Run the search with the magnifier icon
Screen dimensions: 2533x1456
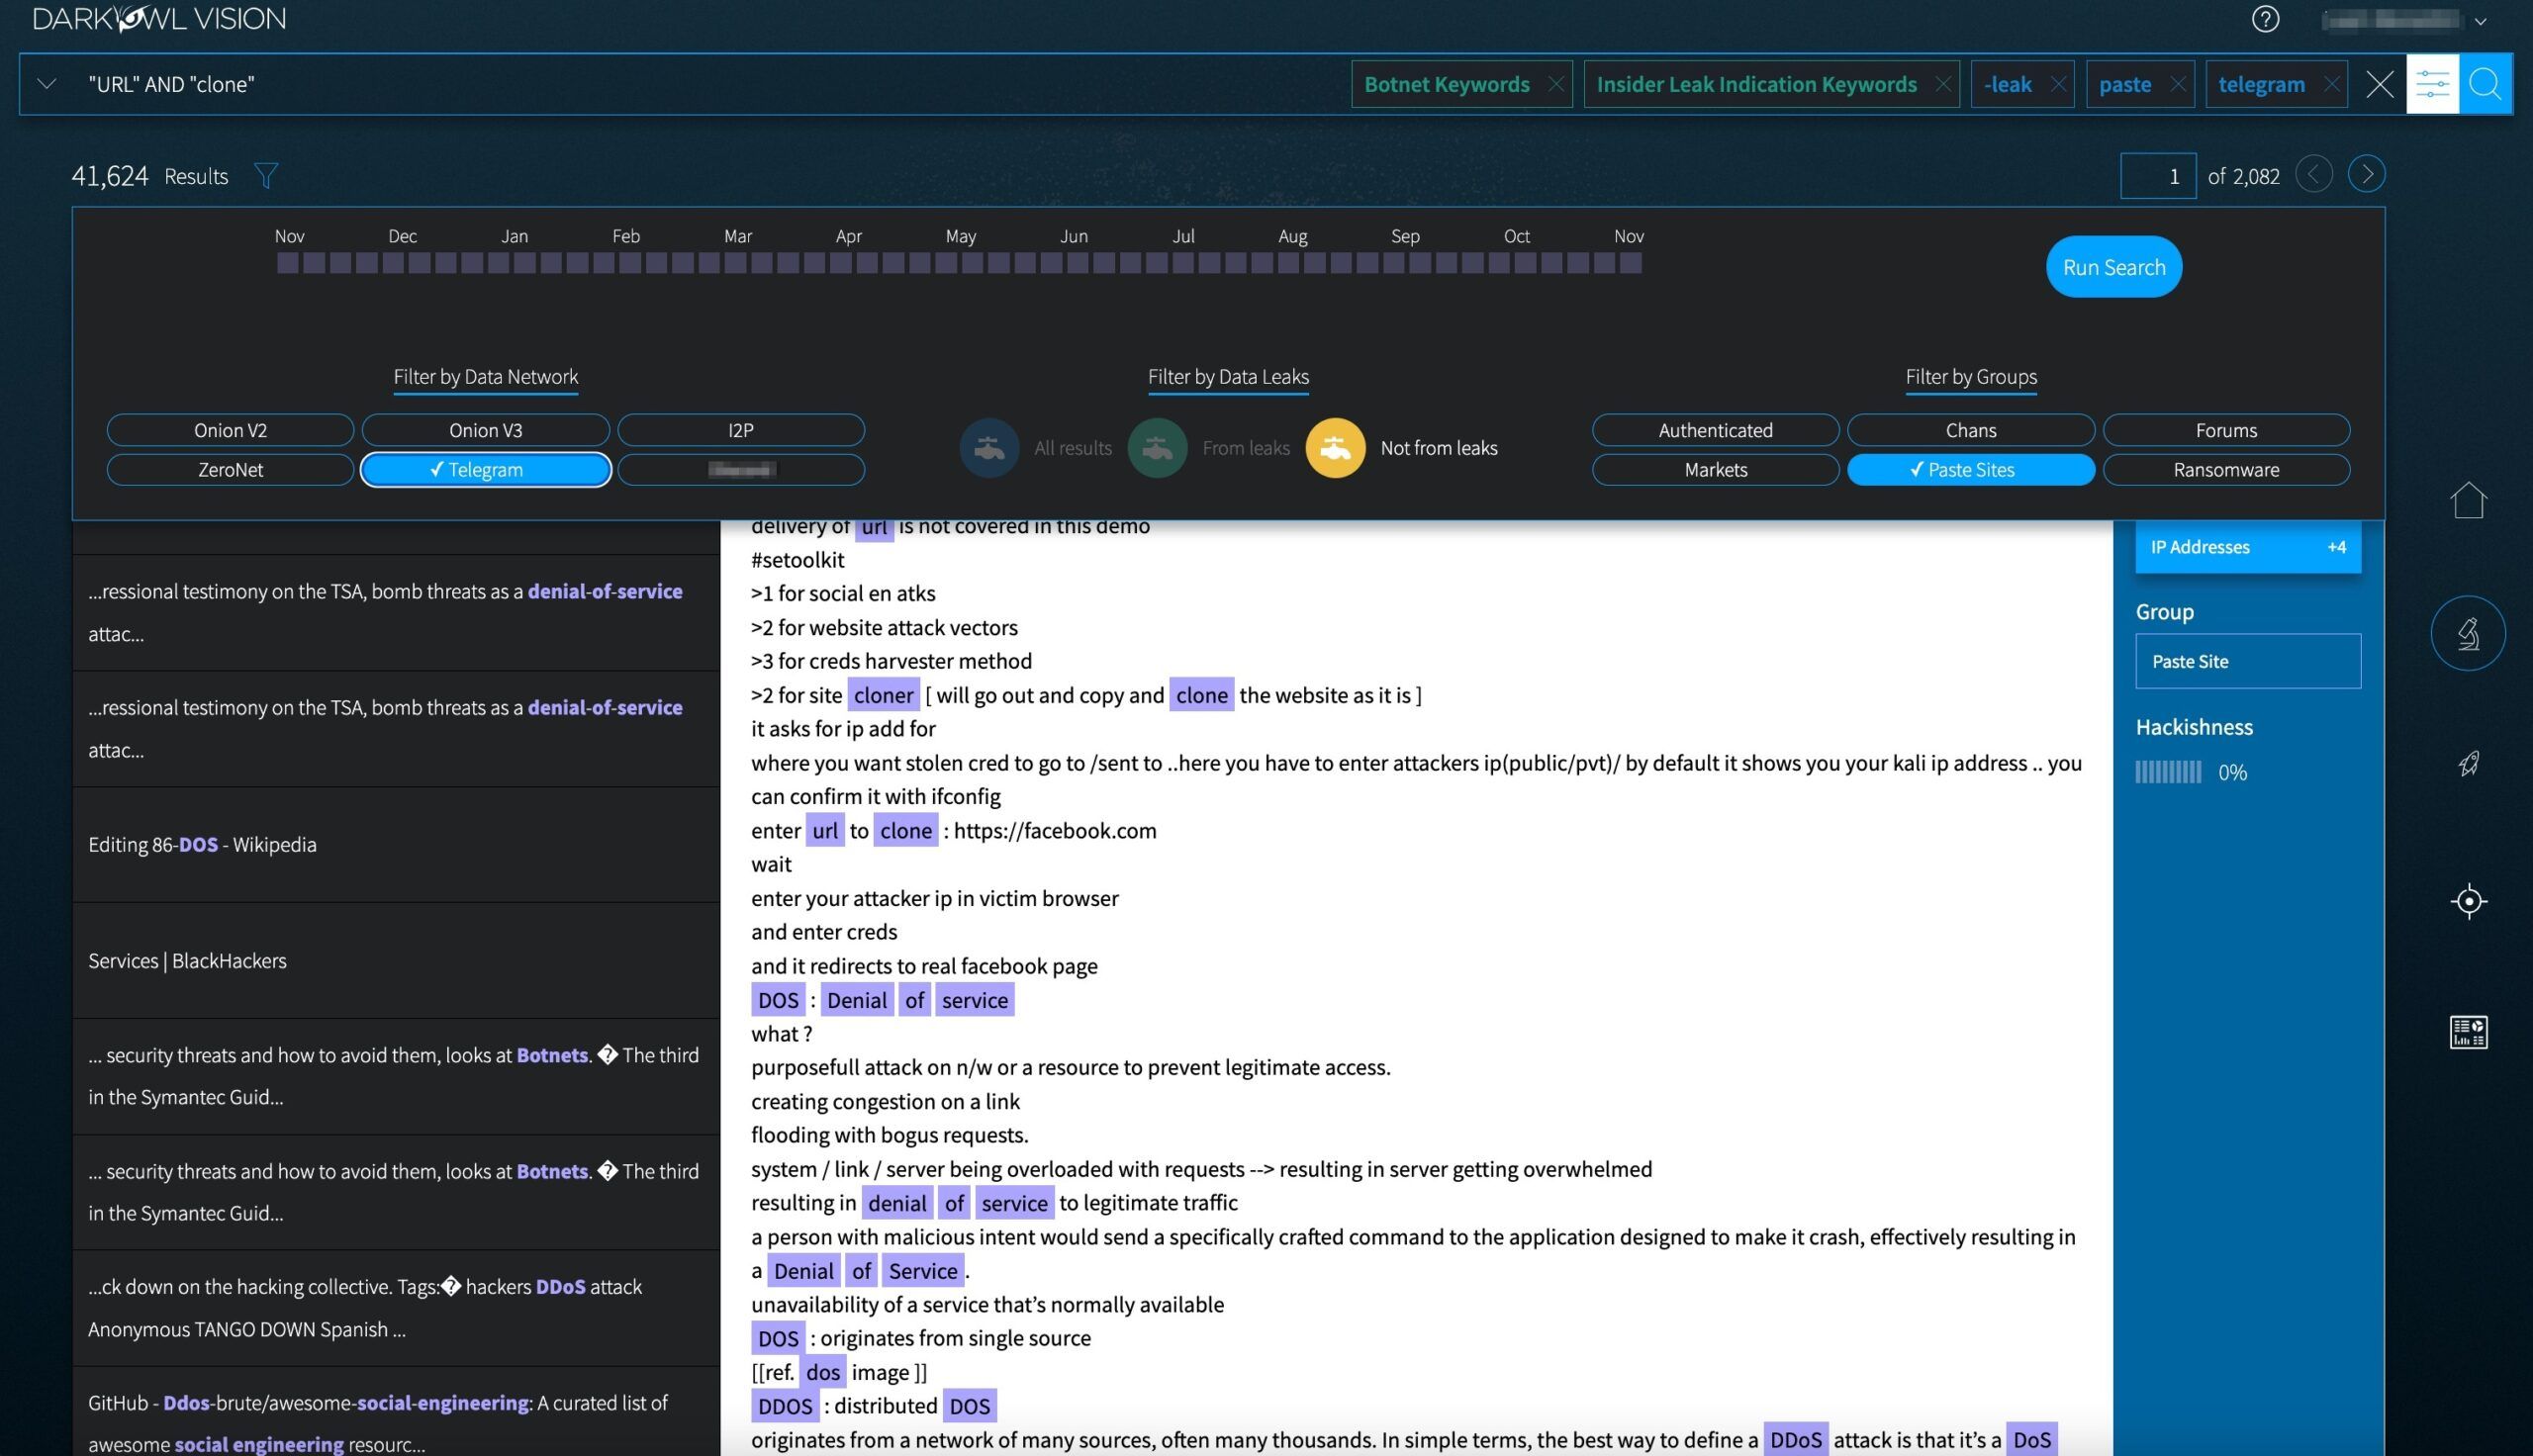point(2487,83)
